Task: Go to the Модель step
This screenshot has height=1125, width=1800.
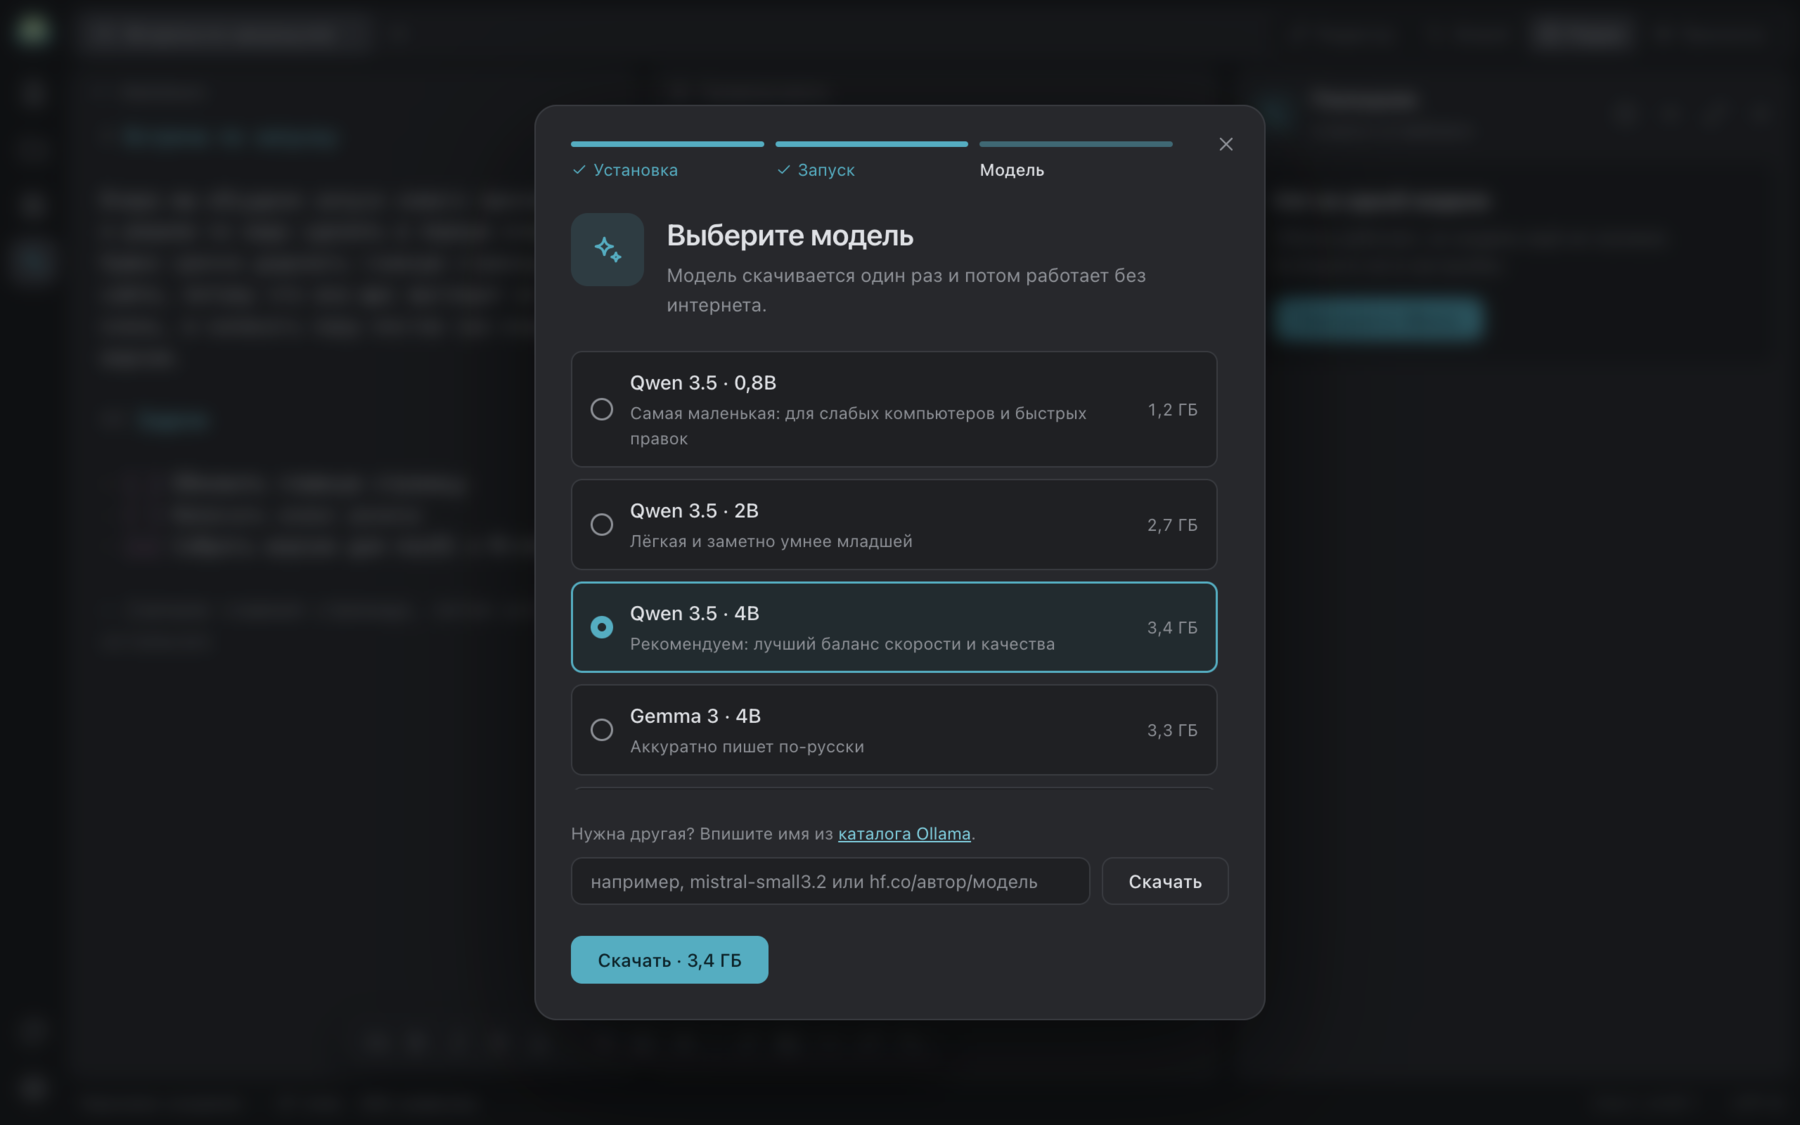Action: (x=1012, y=170)
